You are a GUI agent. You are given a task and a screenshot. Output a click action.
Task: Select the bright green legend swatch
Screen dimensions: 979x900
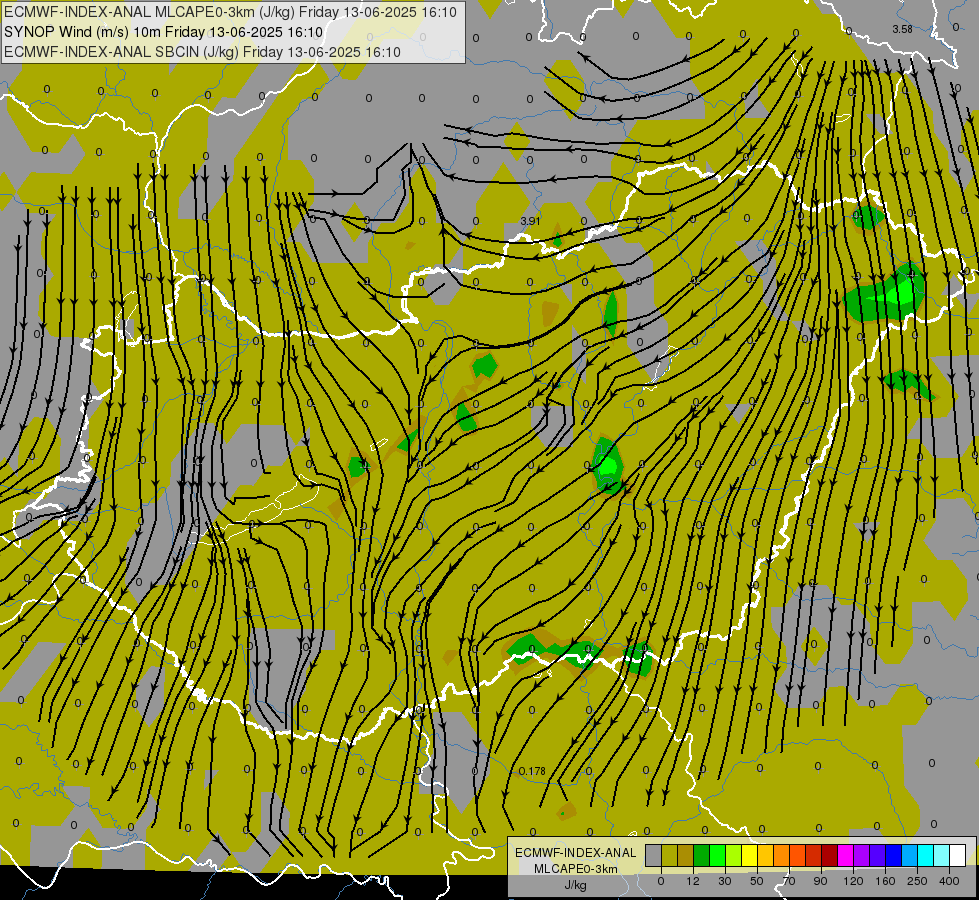click(717, 855)
